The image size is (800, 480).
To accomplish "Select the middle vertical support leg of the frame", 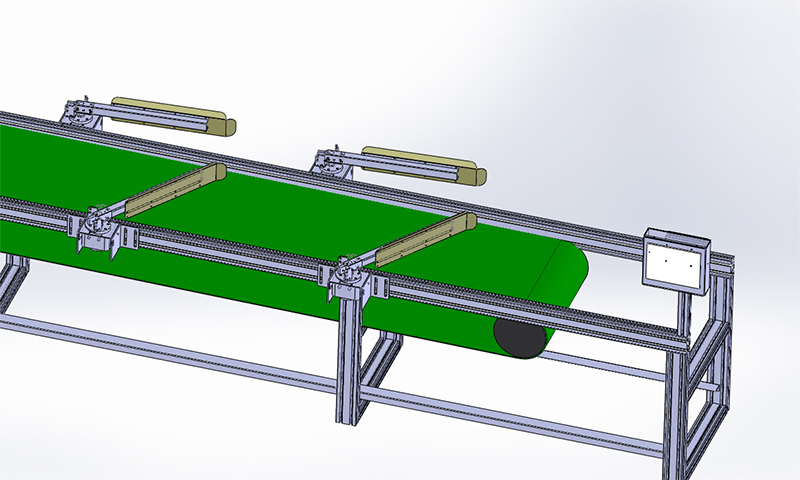I will (x=349, y=361).
